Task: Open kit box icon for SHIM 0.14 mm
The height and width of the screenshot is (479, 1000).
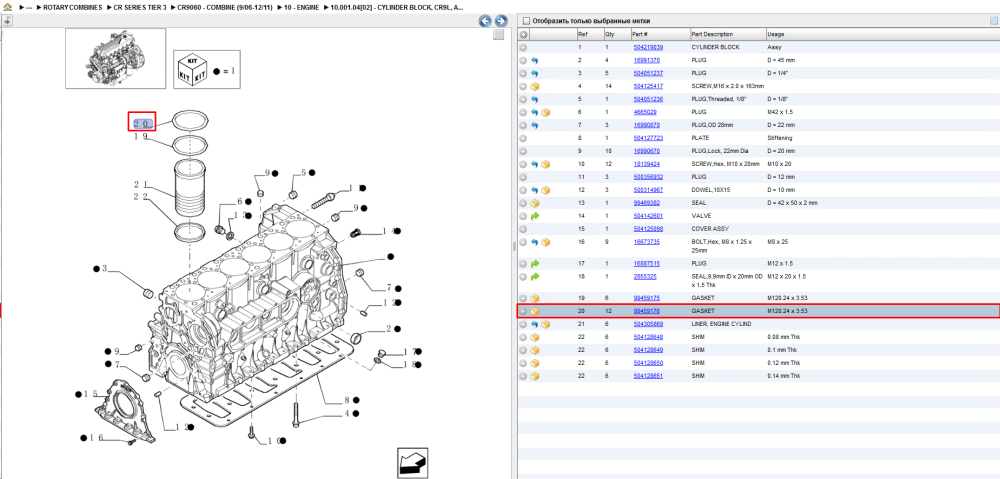Action: [x=534, y=376]
